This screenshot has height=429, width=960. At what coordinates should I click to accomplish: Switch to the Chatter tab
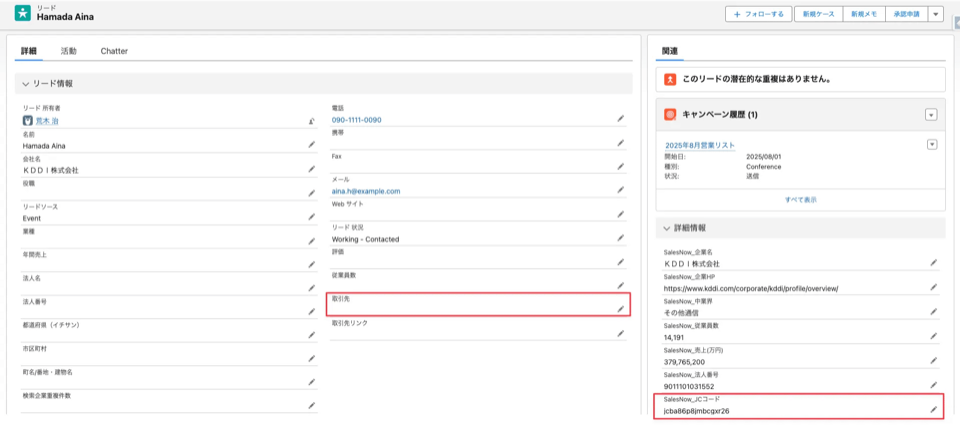114,51
